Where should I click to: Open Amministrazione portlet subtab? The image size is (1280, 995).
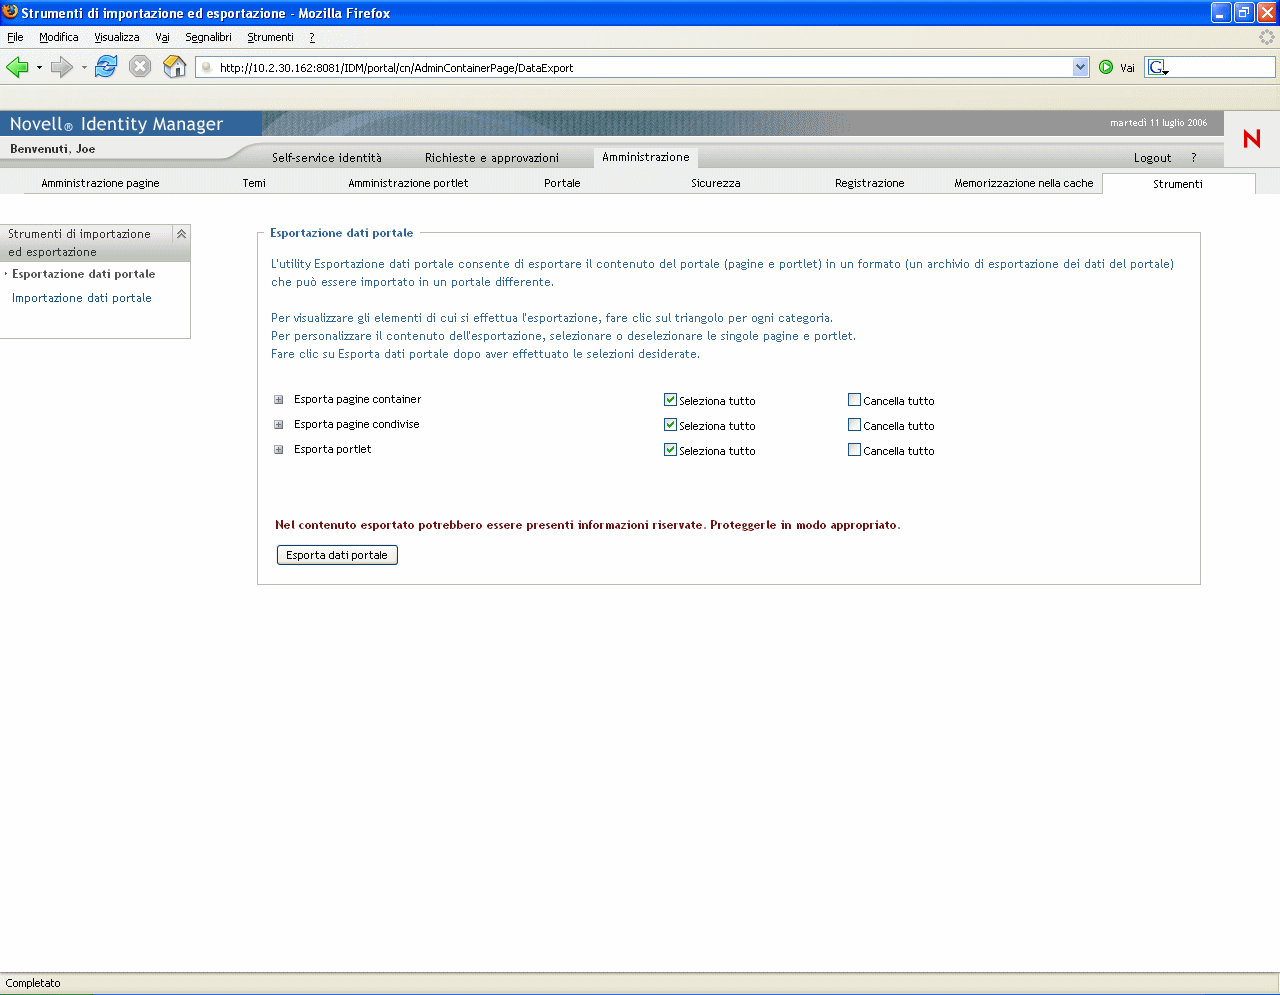pos(408,183)
